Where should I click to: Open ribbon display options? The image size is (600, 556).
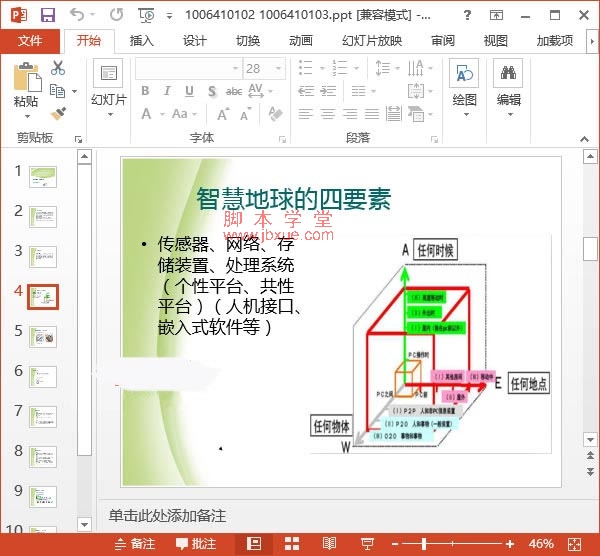(496, 15)
